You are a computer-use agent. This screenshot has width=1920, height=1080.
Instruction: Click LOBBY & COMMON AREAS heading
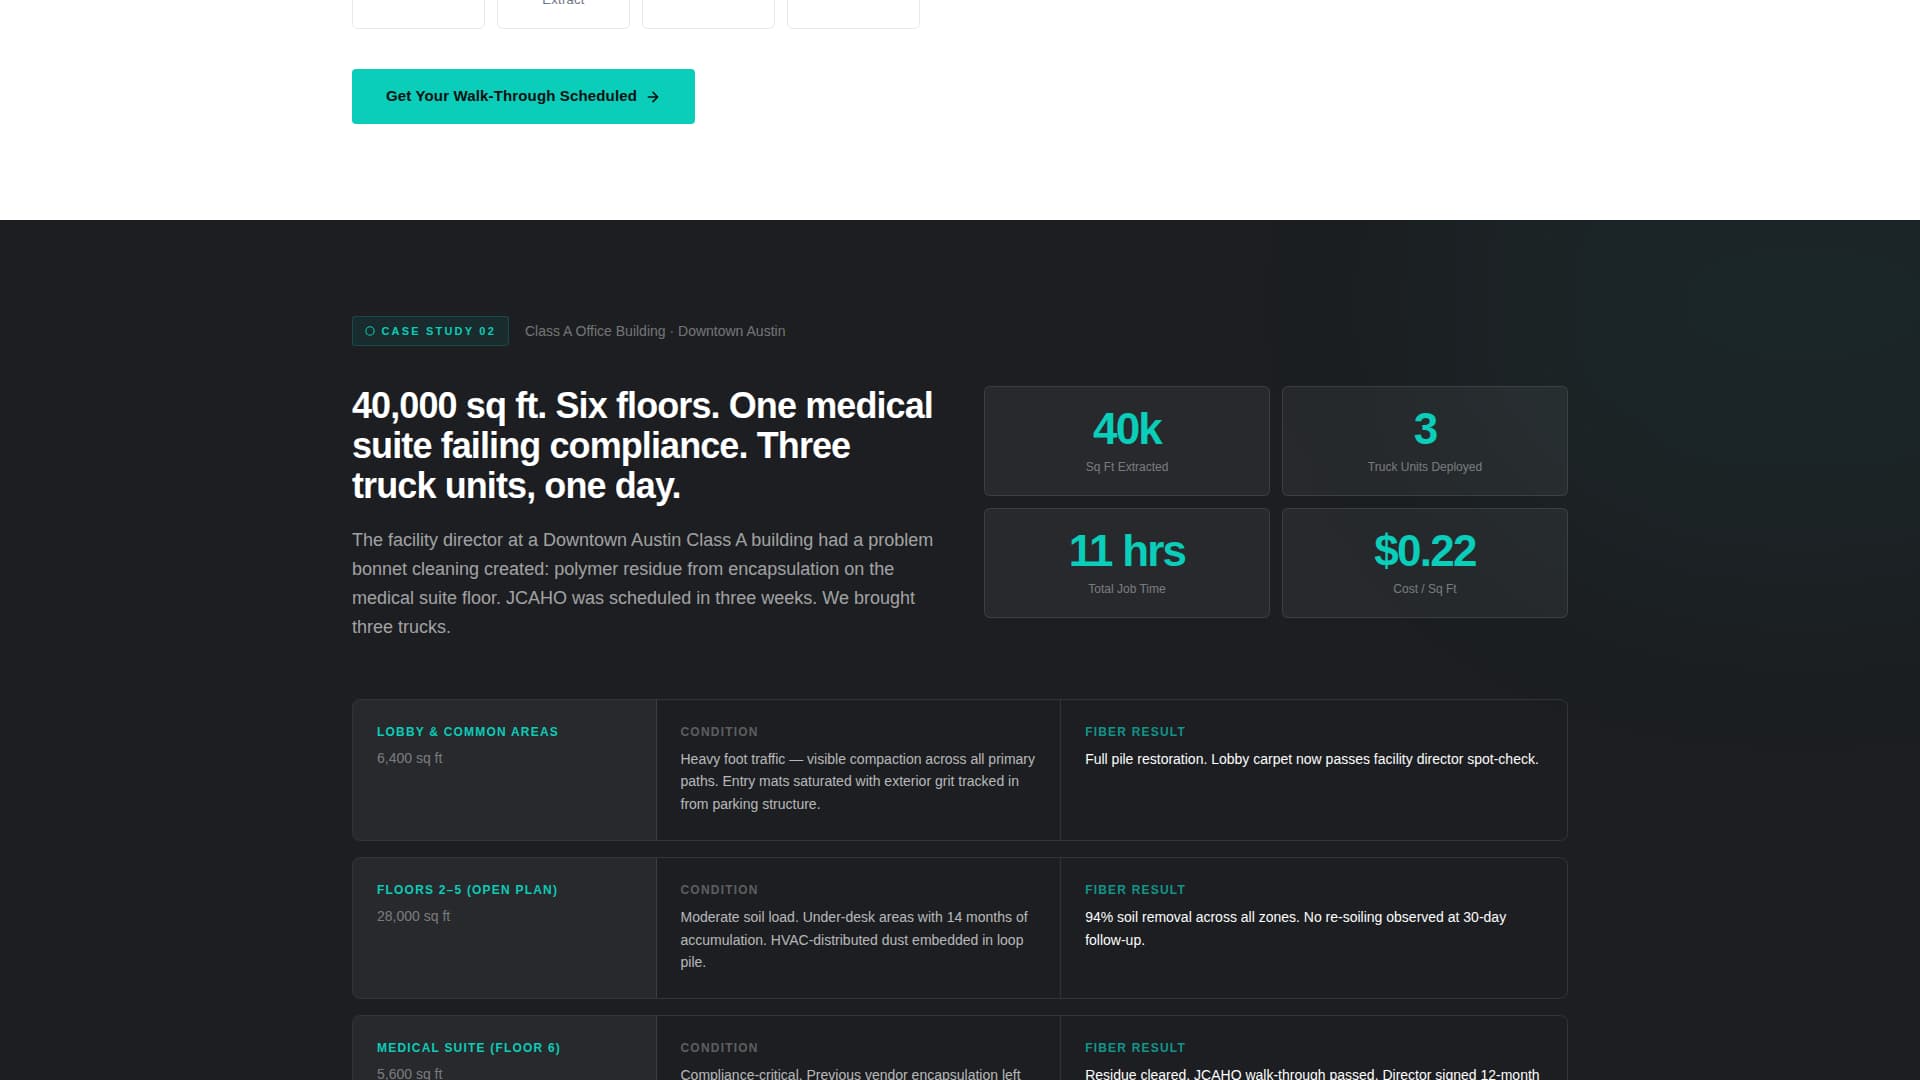[x=467, y=732]
